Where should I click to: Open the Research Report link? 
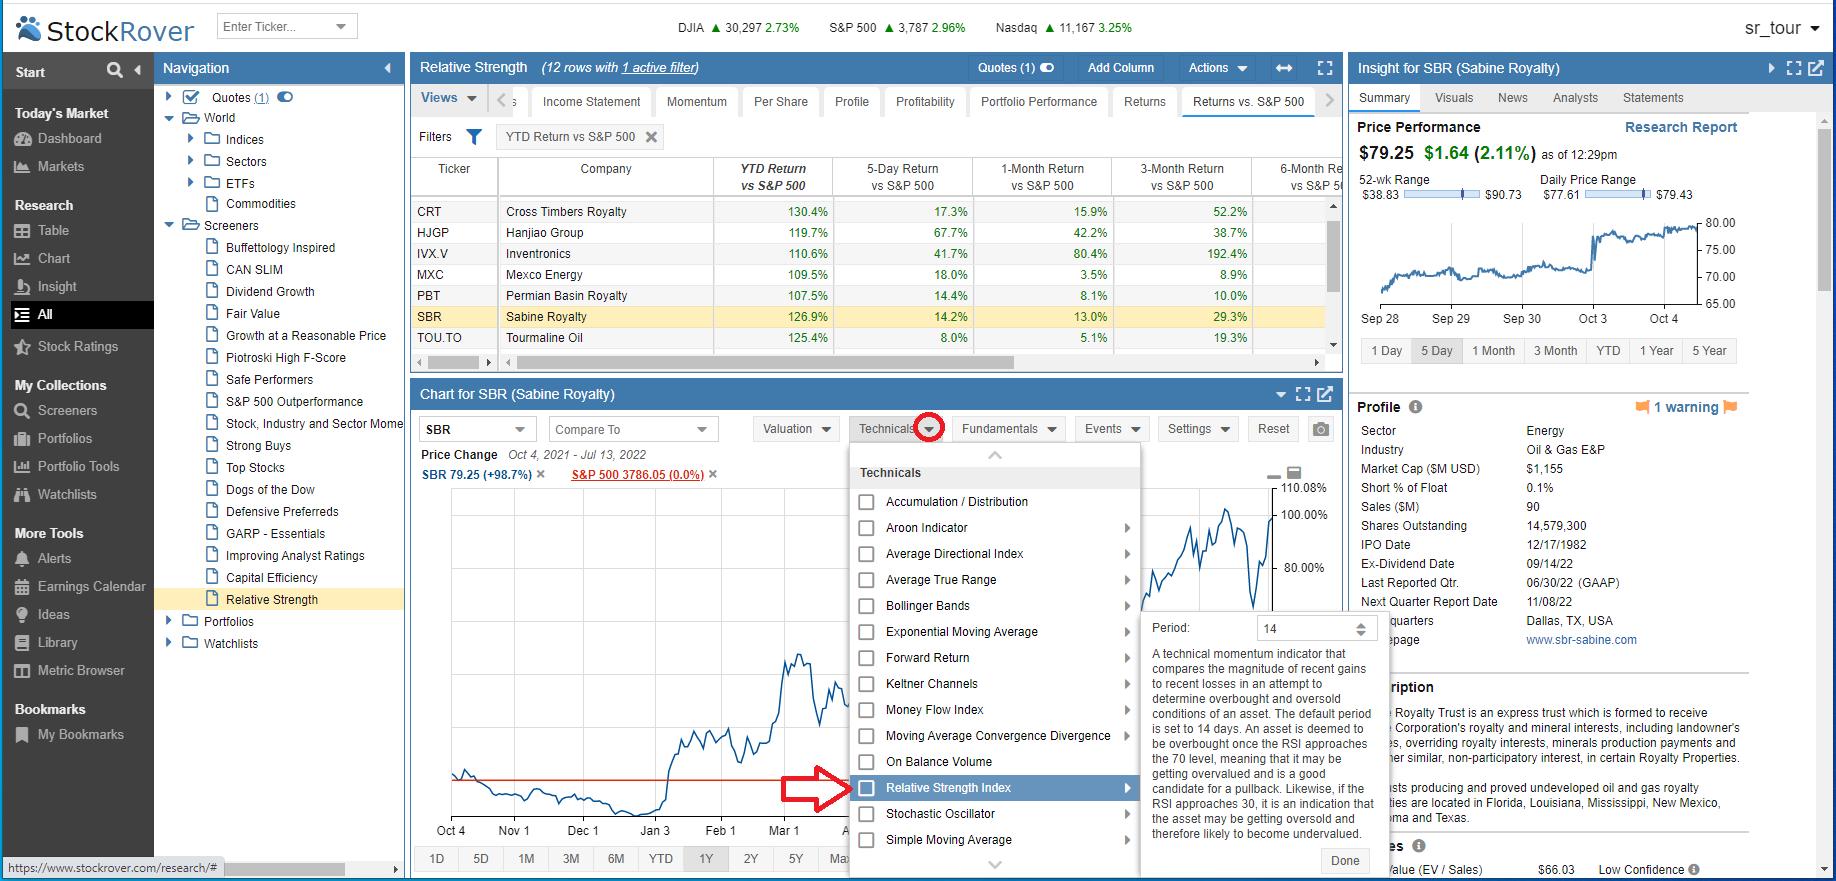tap(1681, 128)
